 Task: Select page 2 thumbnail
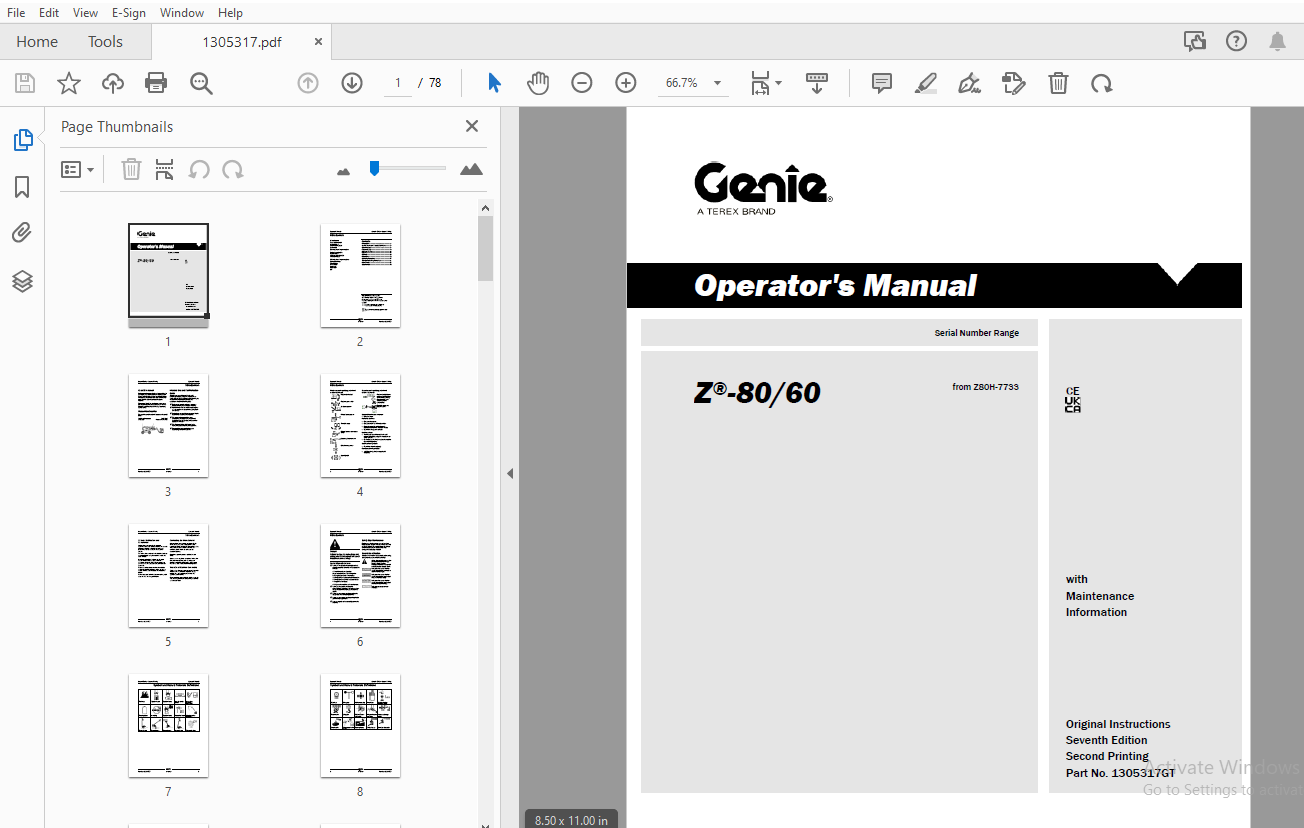pos(360,275)
